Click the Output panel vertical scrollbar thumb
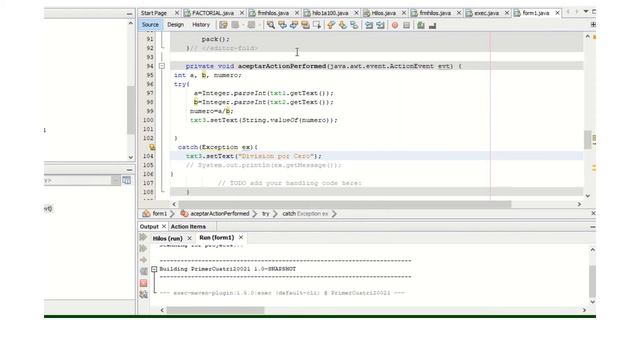The height and width of the screenshot is (360, 640). tap(593, 281)
